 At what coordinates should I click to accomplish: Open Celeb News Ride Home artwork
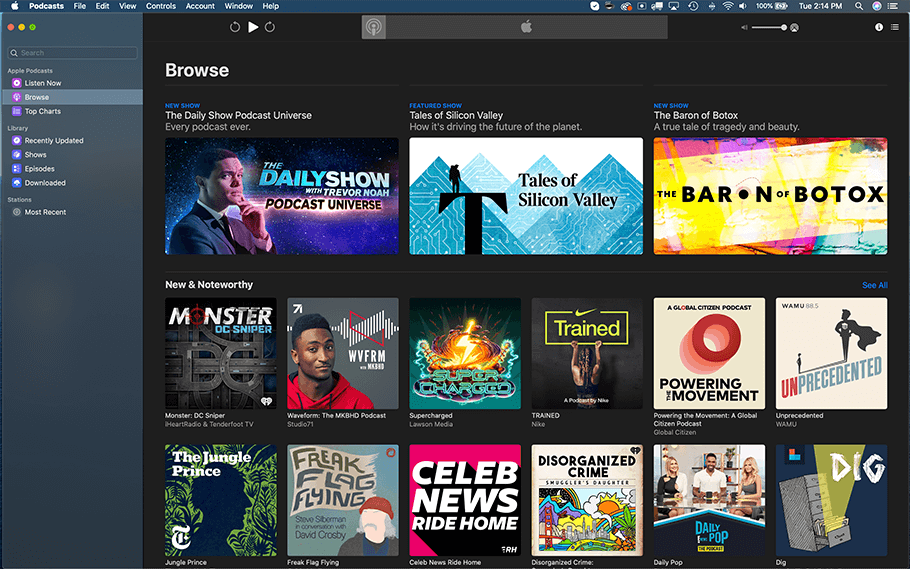(x=465, y=500)
